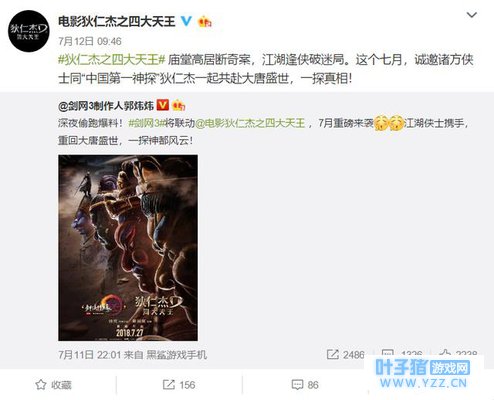Click the blue verified V badge
494x400 pixels.
click(186, 22)
